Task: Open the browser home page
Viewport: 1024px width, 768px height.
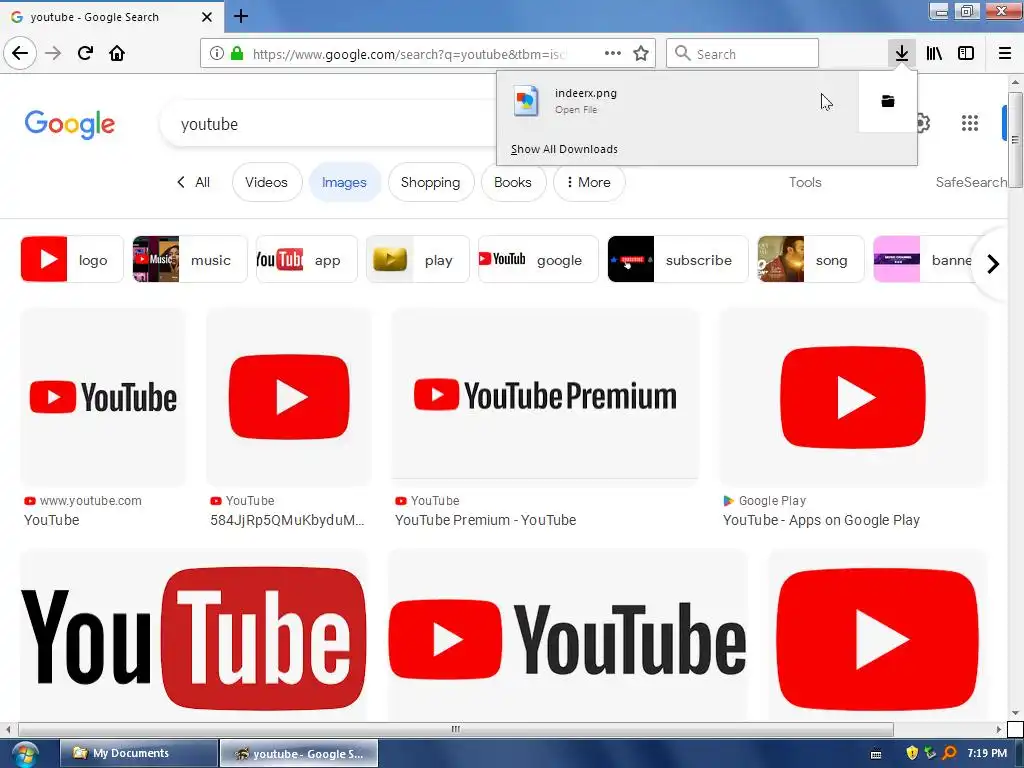Action: click(x=117, y=53)
